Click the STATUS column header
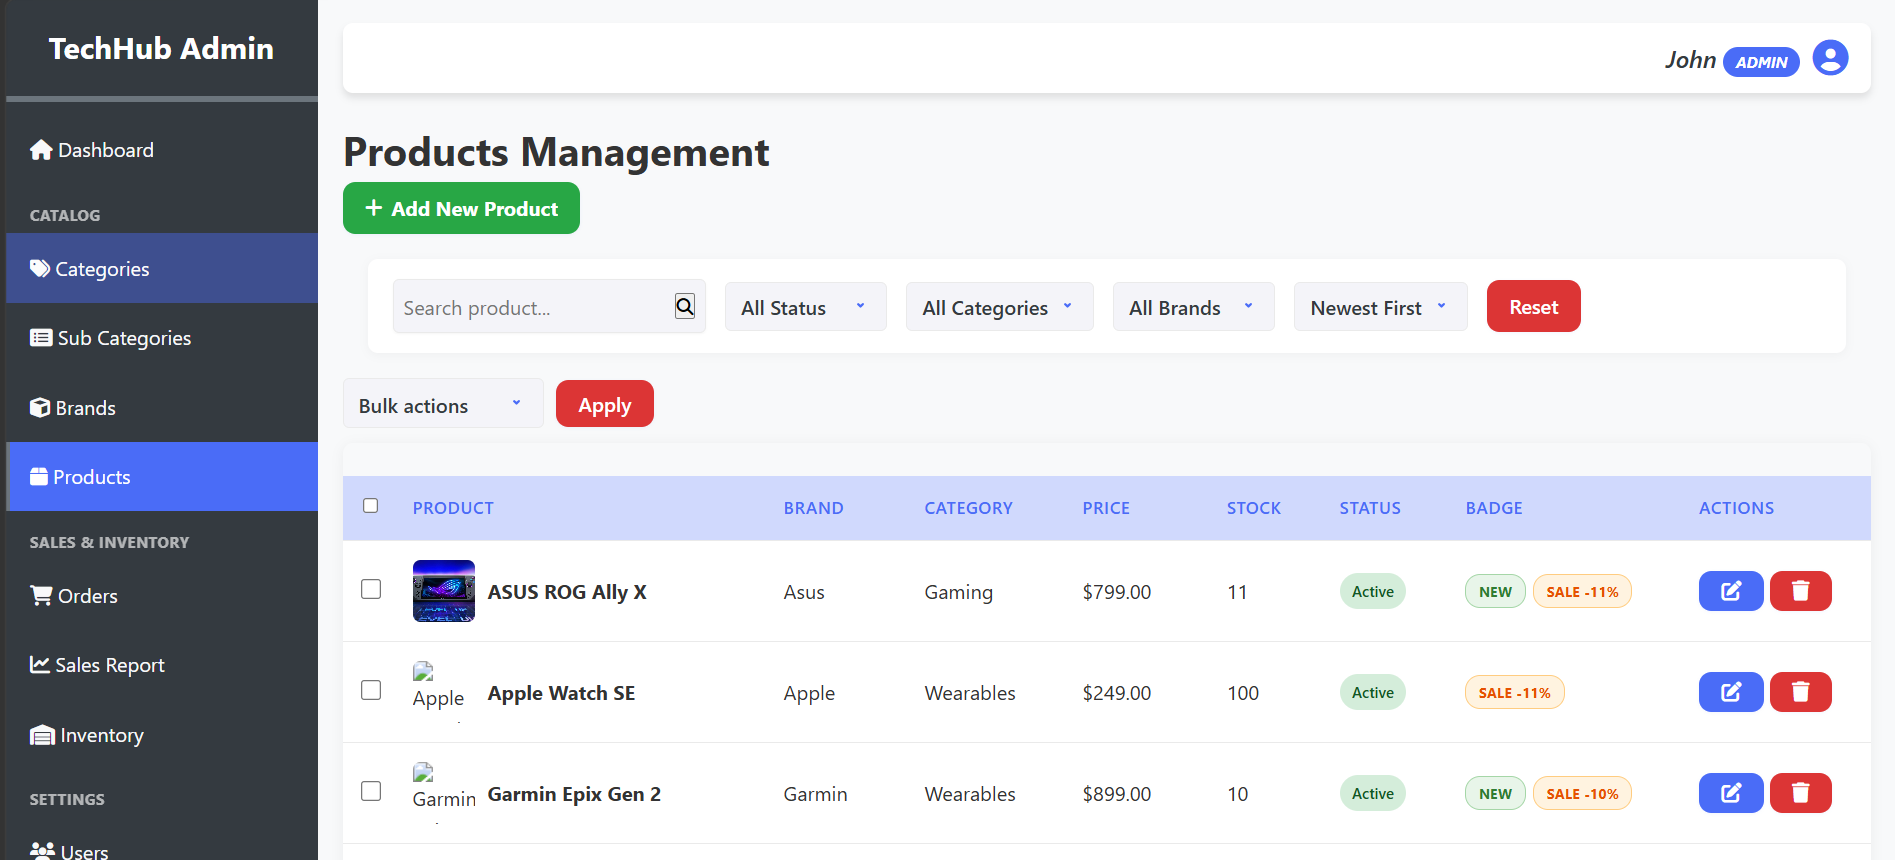Image resolution: width=1895 pixels, height=860 pixels. 1370,508
